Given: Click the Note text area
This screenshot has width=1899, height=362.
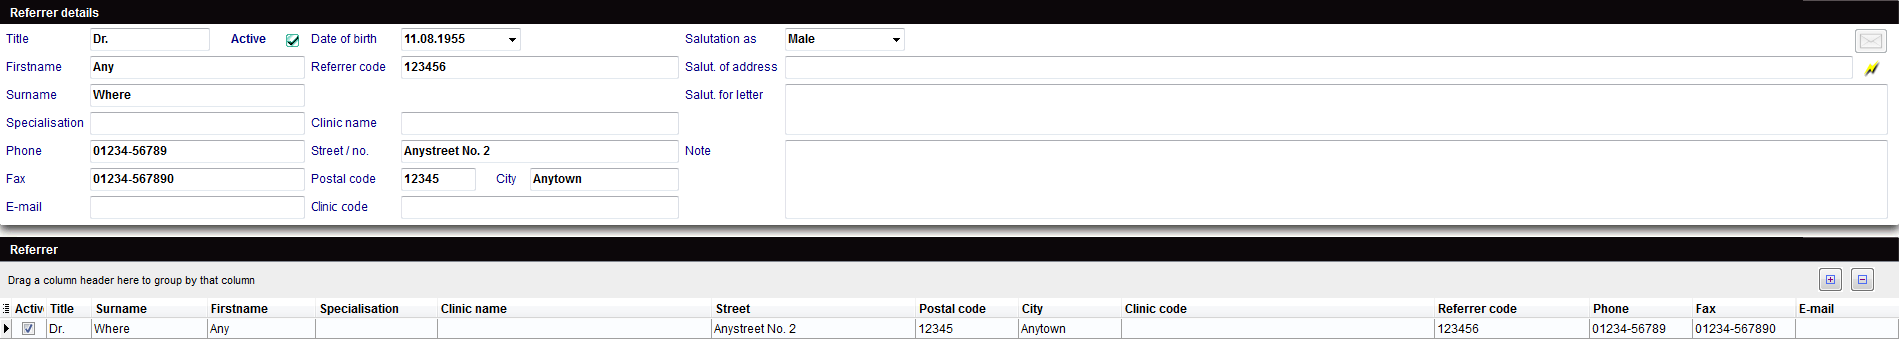Looking at the screenshot, I should pos(1336,179).
